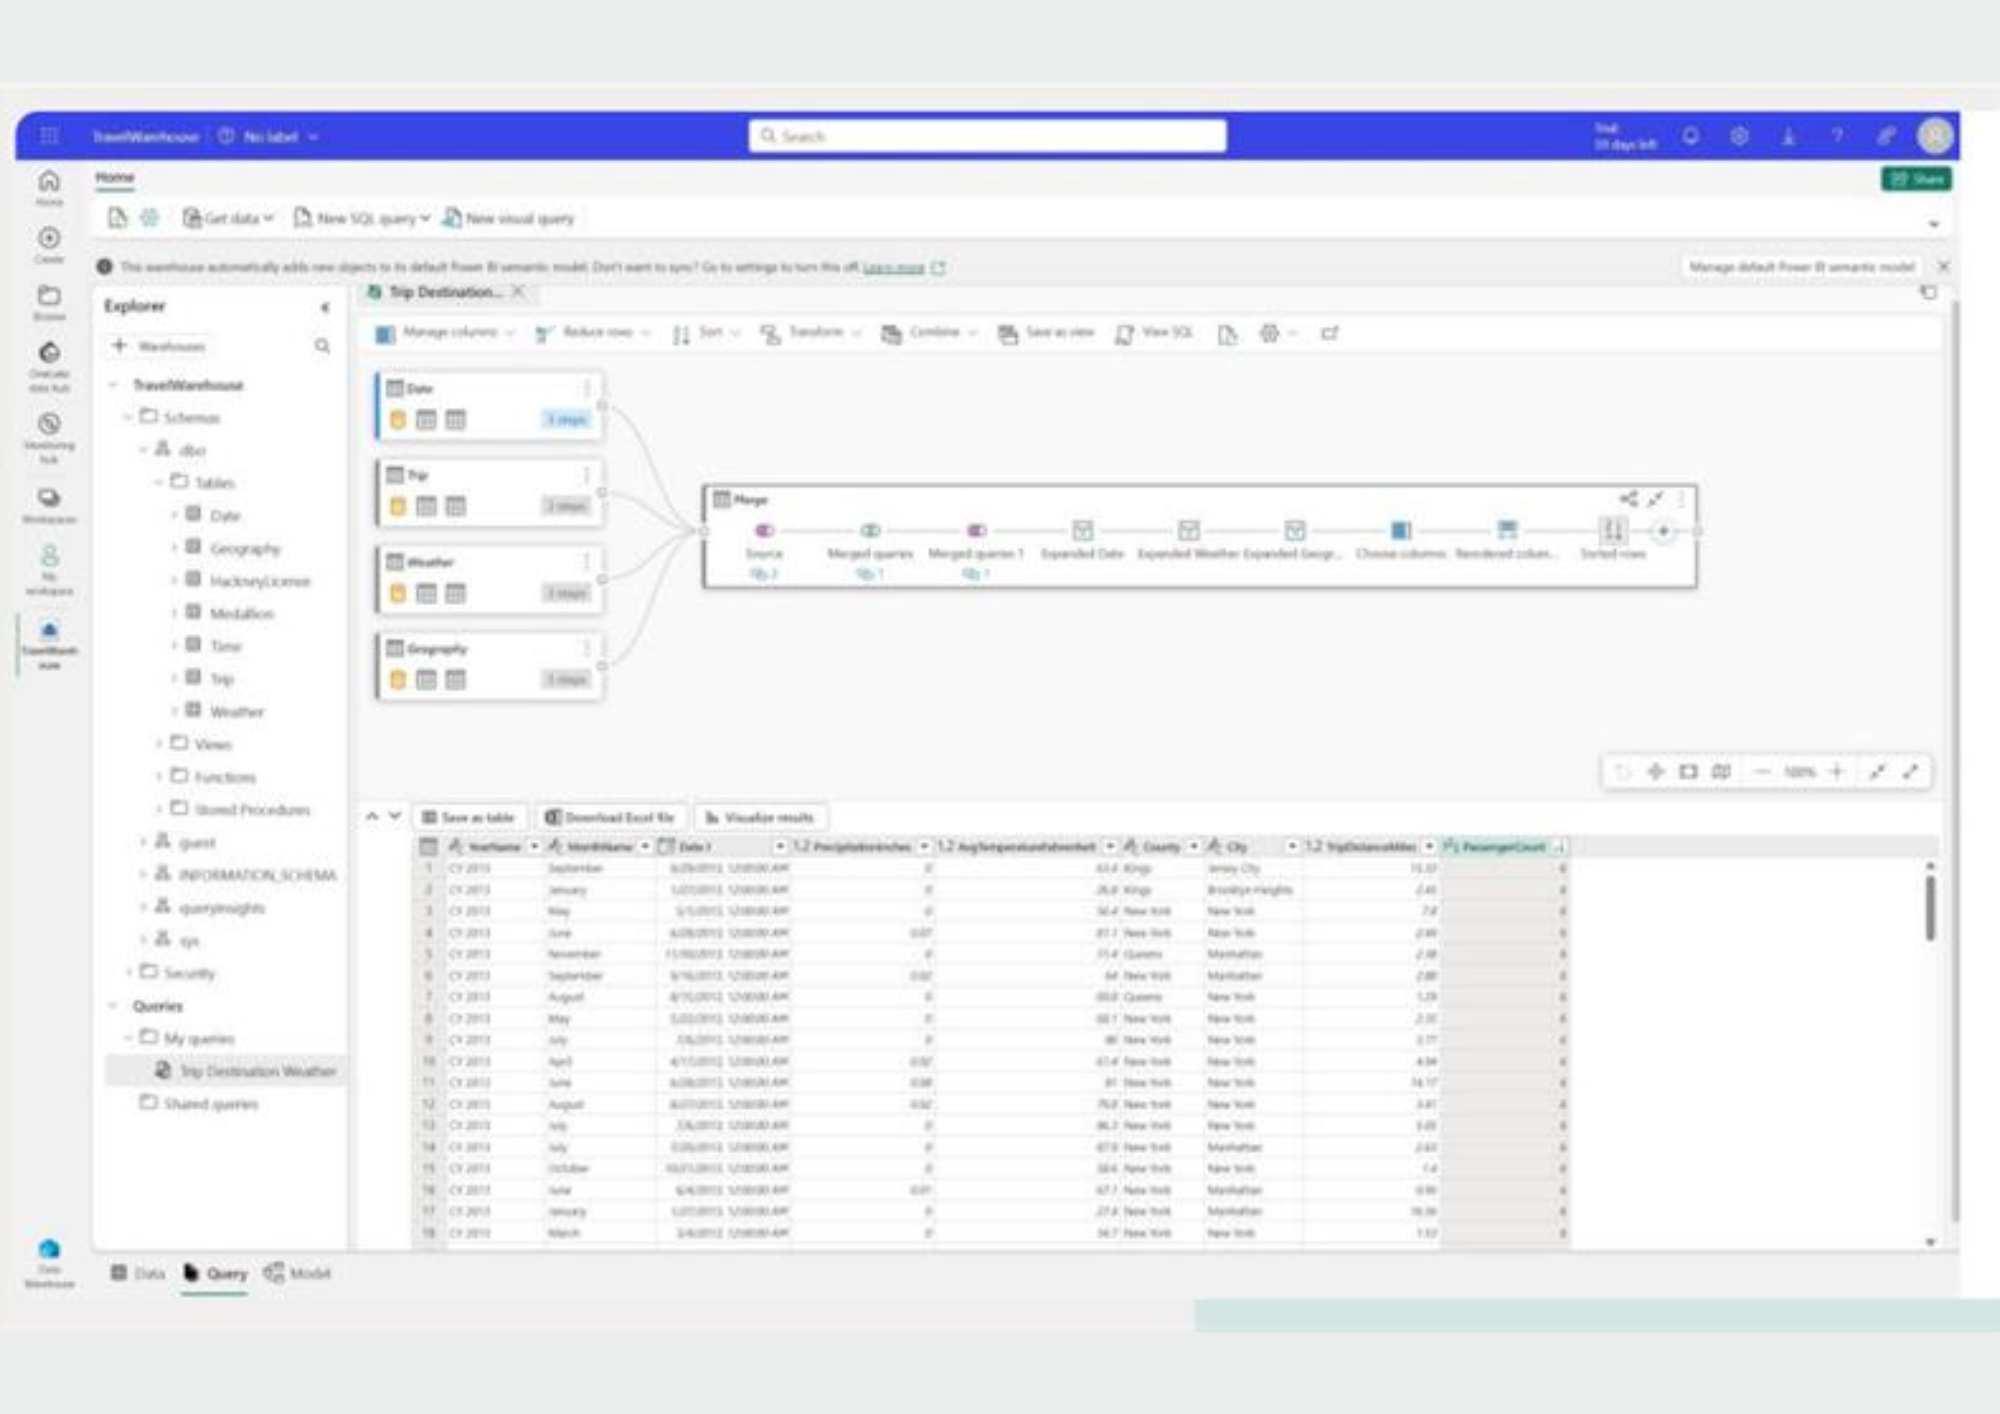Select the Expanded Date step icon
Screen dimensions: 2000x1414
(1082, 531)
